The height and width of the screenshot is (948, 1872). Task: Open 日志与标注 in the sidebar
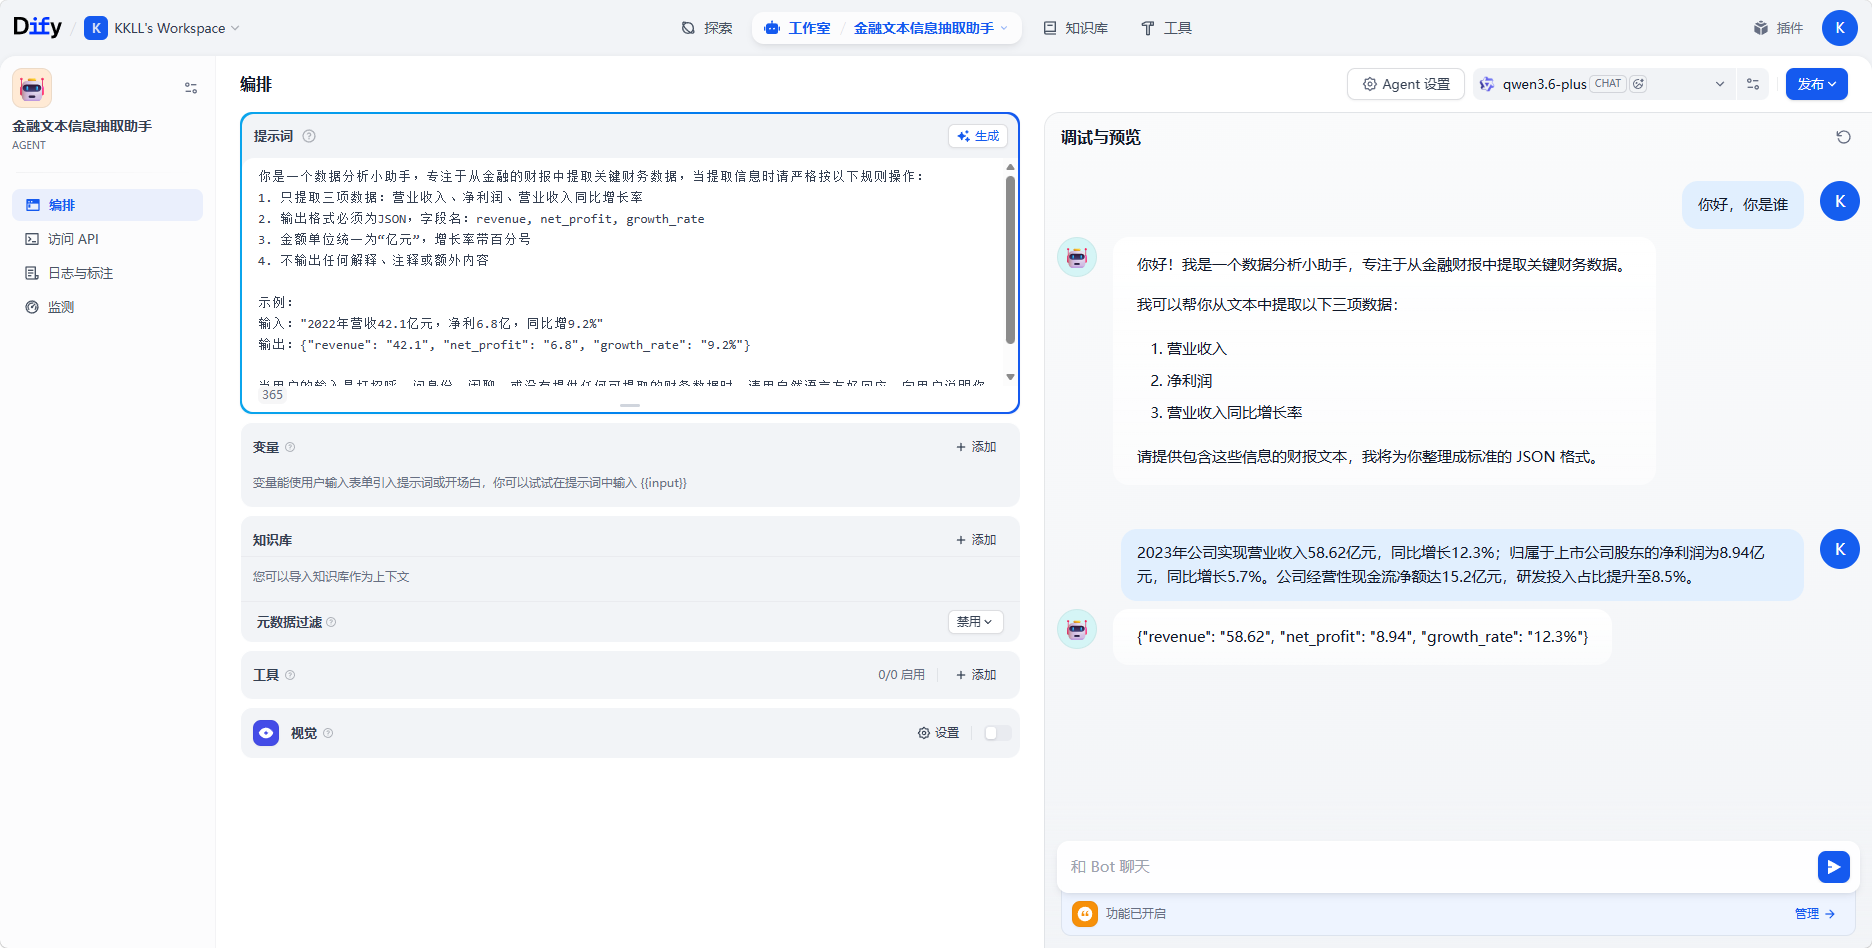[107, 273]
